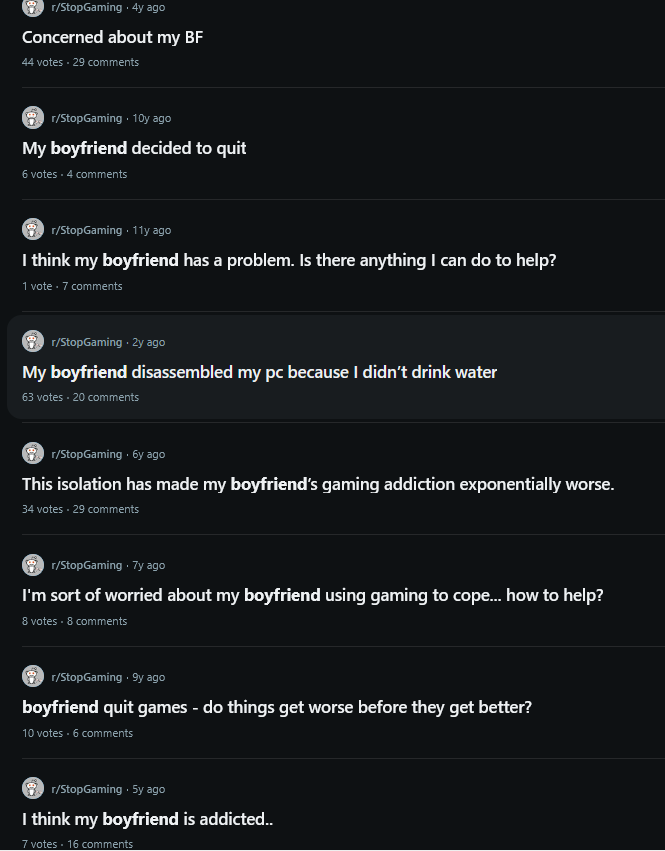Click the subreddit avatar on the 9y ago post
The width and height of the screenshot is (665, 851).
coord(33,677)
